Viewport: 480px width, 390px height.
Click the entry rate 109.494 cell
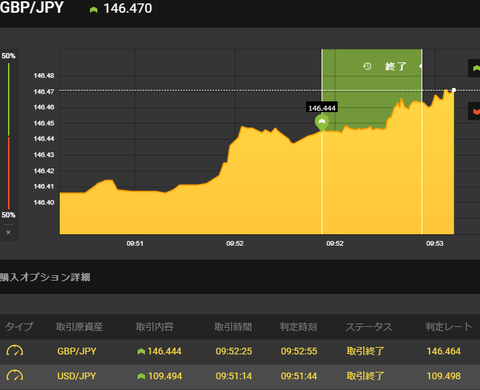tap(165, 376)
